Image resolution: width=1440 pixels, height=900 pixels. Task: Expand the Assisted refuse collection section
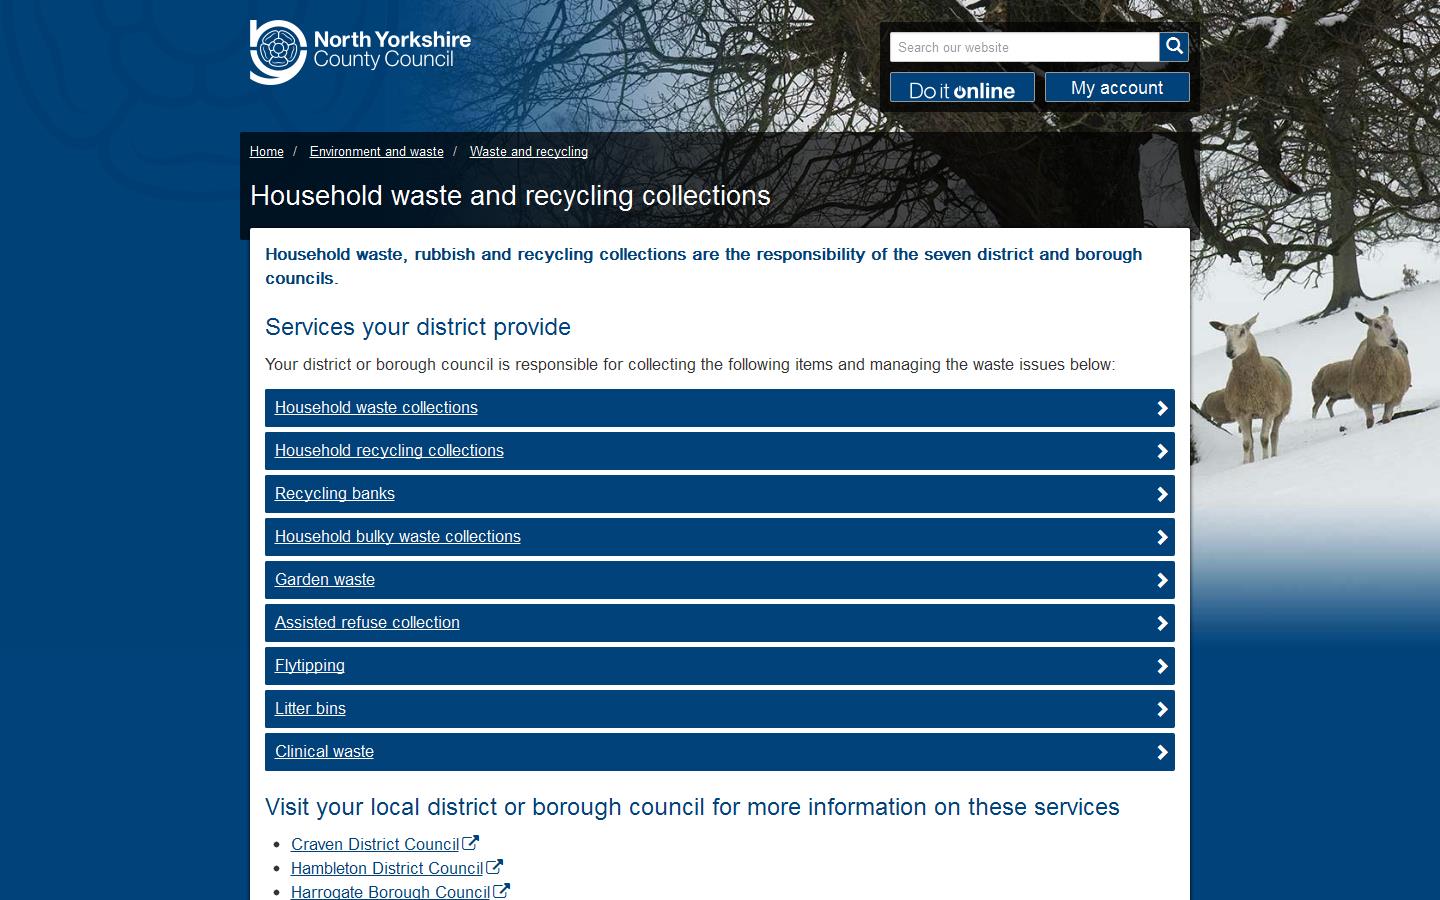click(367, 623)
